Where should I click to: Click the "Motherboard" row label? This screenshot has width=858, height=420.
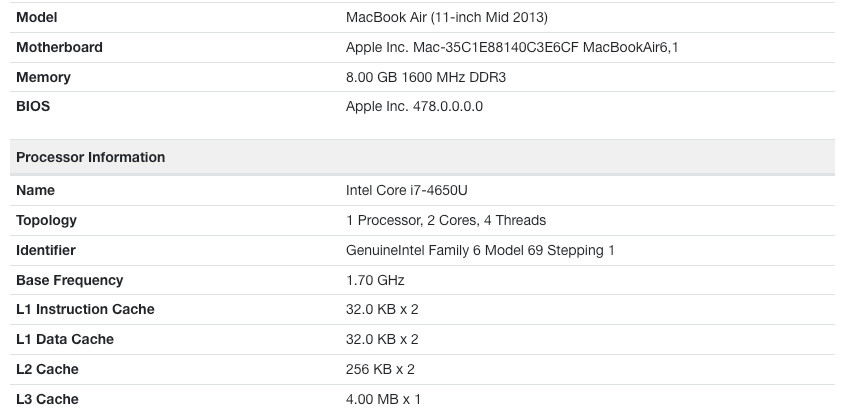pos(59,47)
